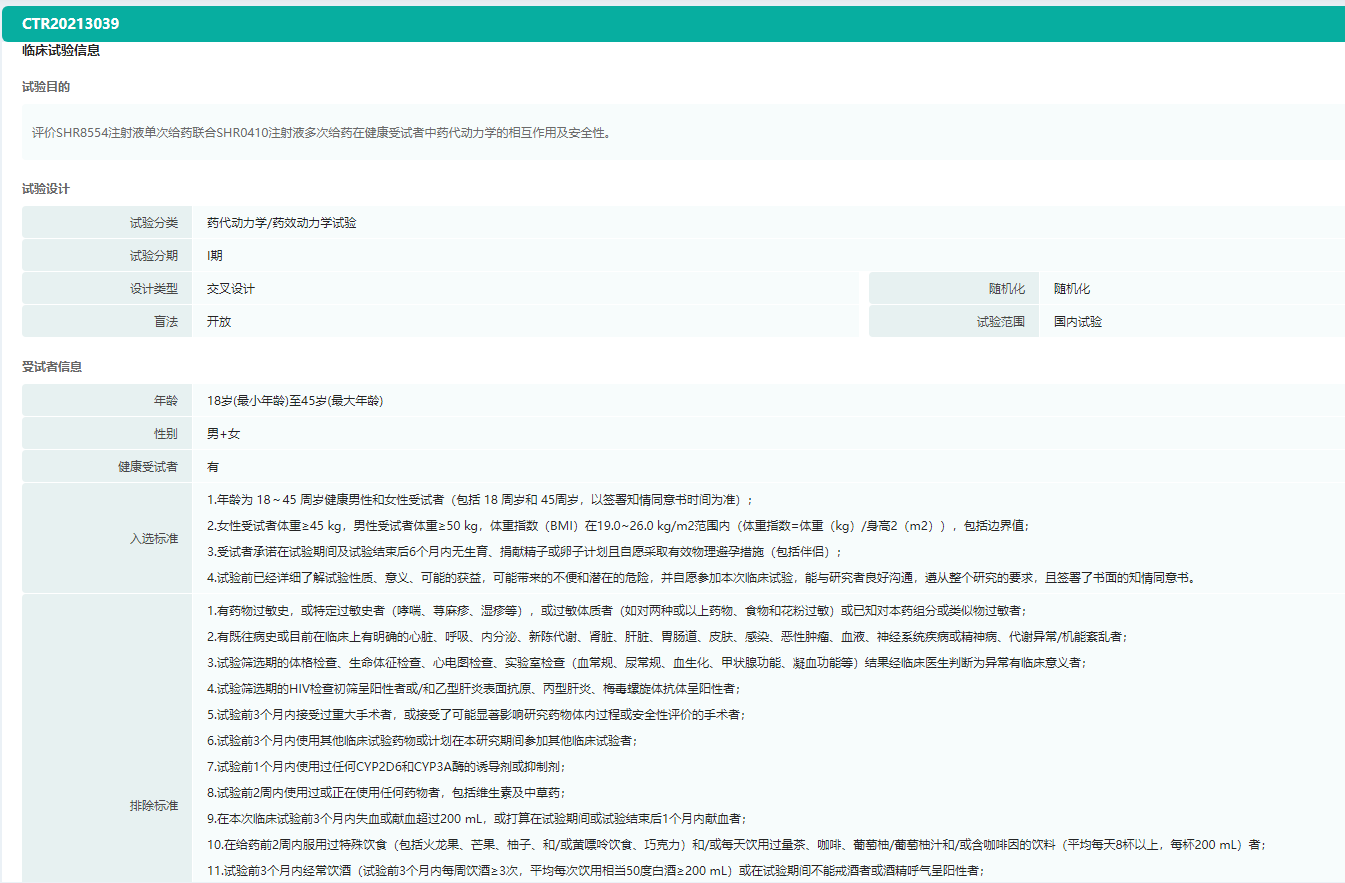Click the 试验范围 label cell
This screenshot has height=883, width=1345.
click(x=1000, y=322)
